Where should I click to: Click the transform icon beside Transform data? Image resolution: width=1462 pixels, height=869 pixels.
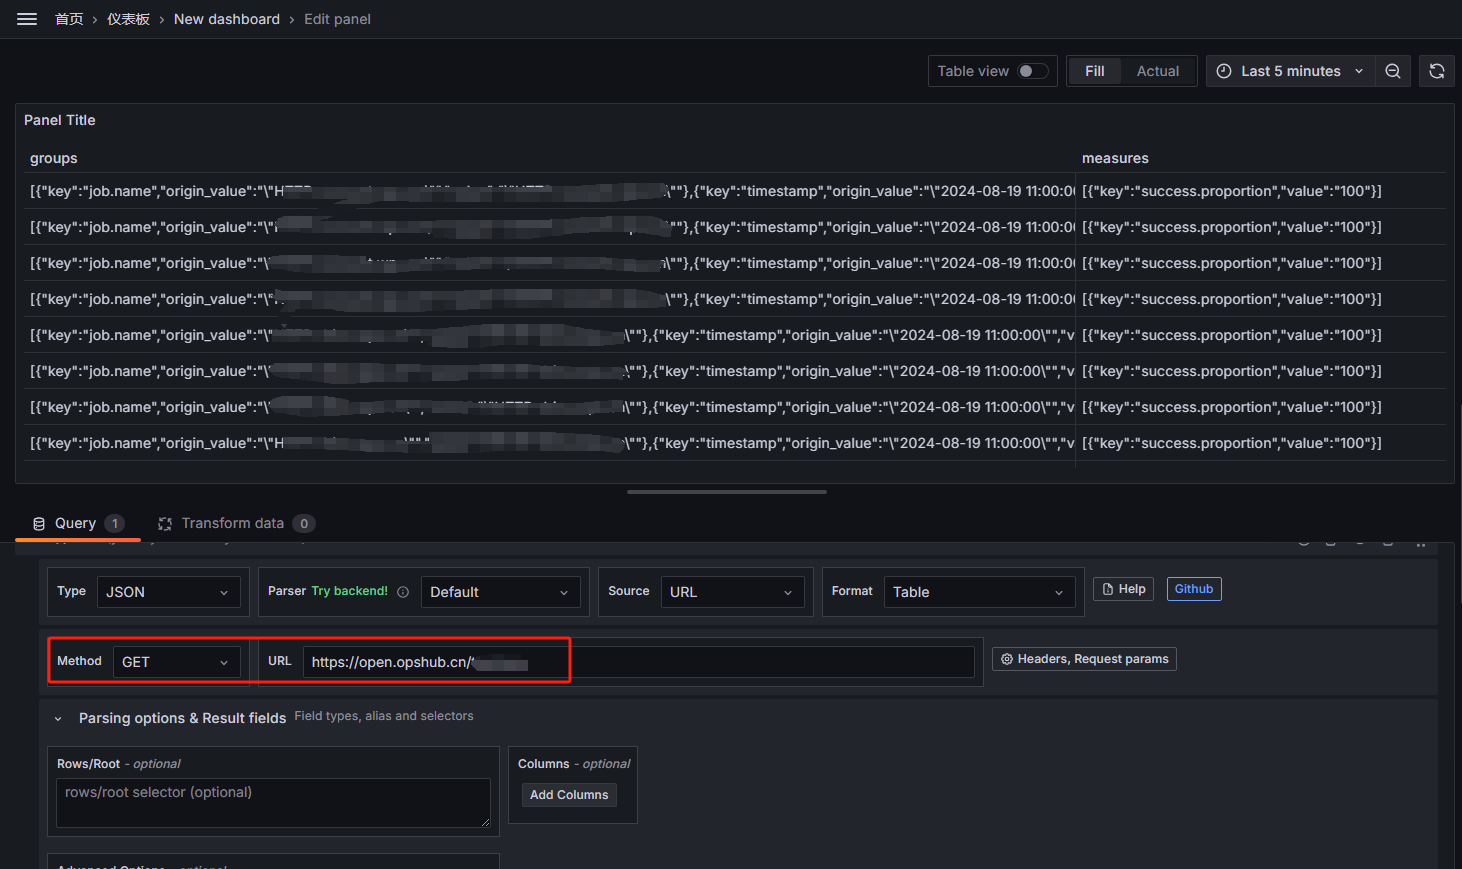(x=164, y=522)
